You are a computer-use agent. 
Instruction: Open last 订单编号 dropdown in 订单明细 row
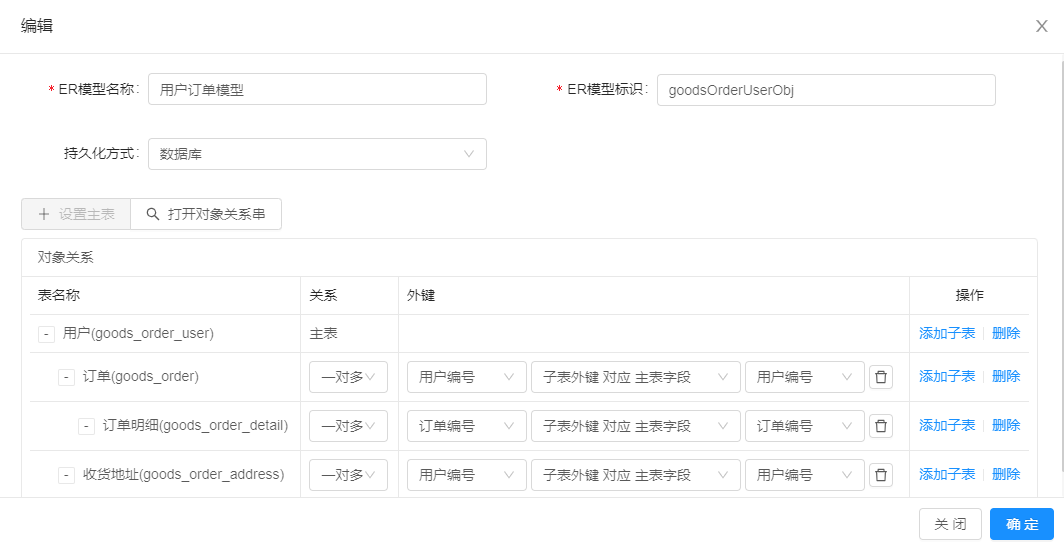(805, 426)
